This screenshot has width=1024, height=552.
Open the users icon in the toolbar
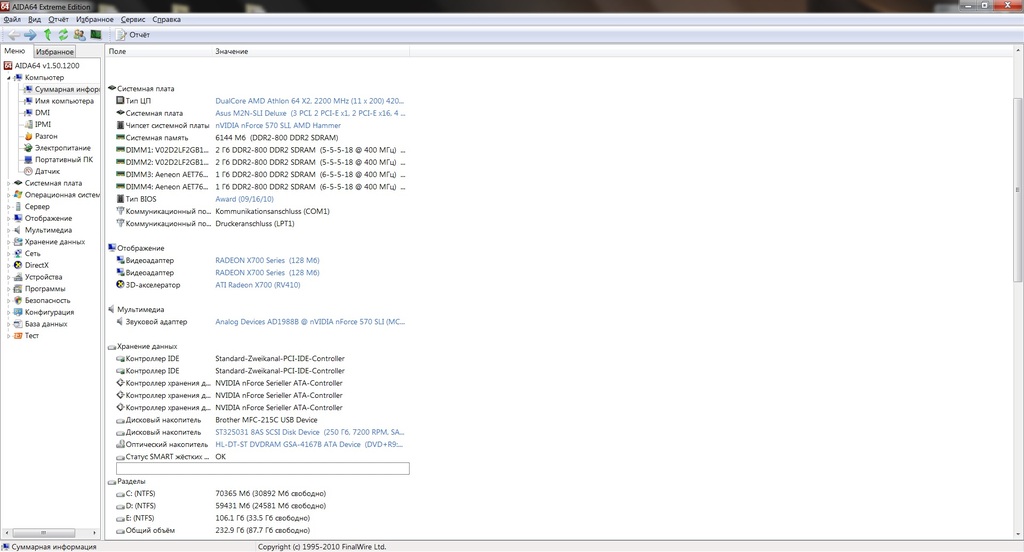pyautogui.click(x=79, y=35)
